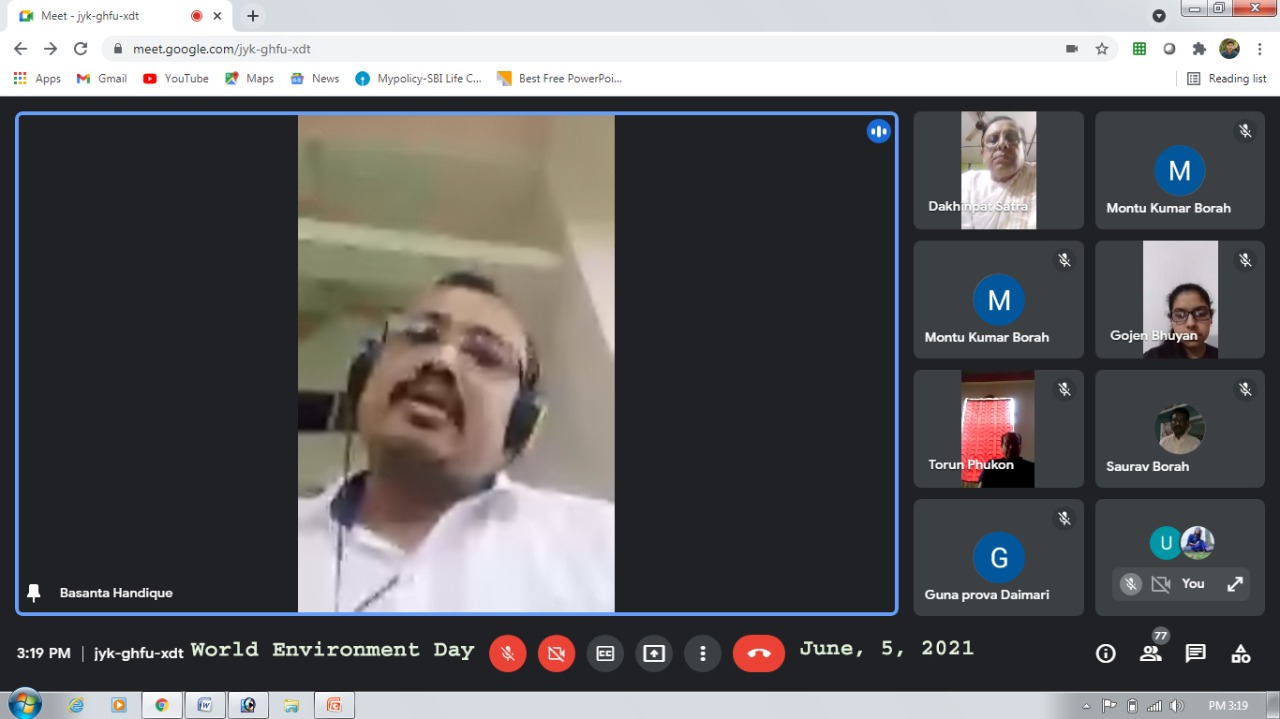Open Mypolicy-SBI Life bookmark
1280x719 pixels.
pyautogui.click(x=419, y=78)
